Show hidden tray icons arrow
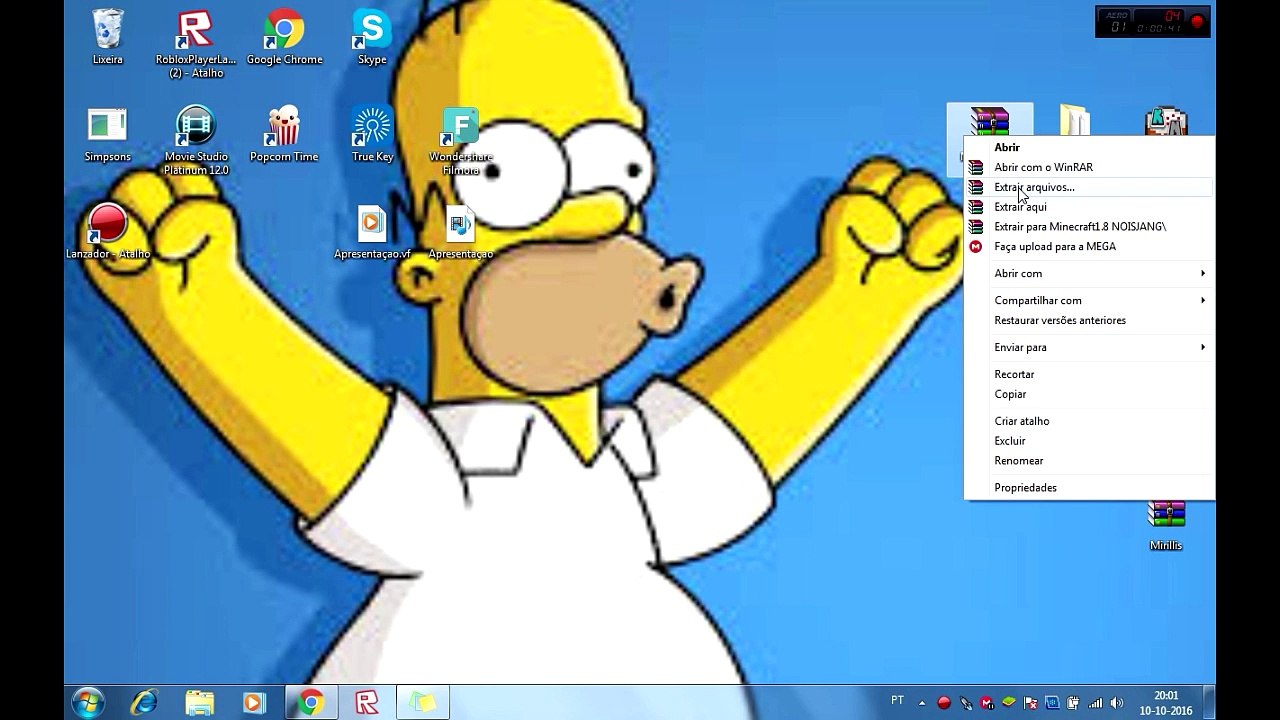Screen dimensions: 1280x720 (922, 703)
